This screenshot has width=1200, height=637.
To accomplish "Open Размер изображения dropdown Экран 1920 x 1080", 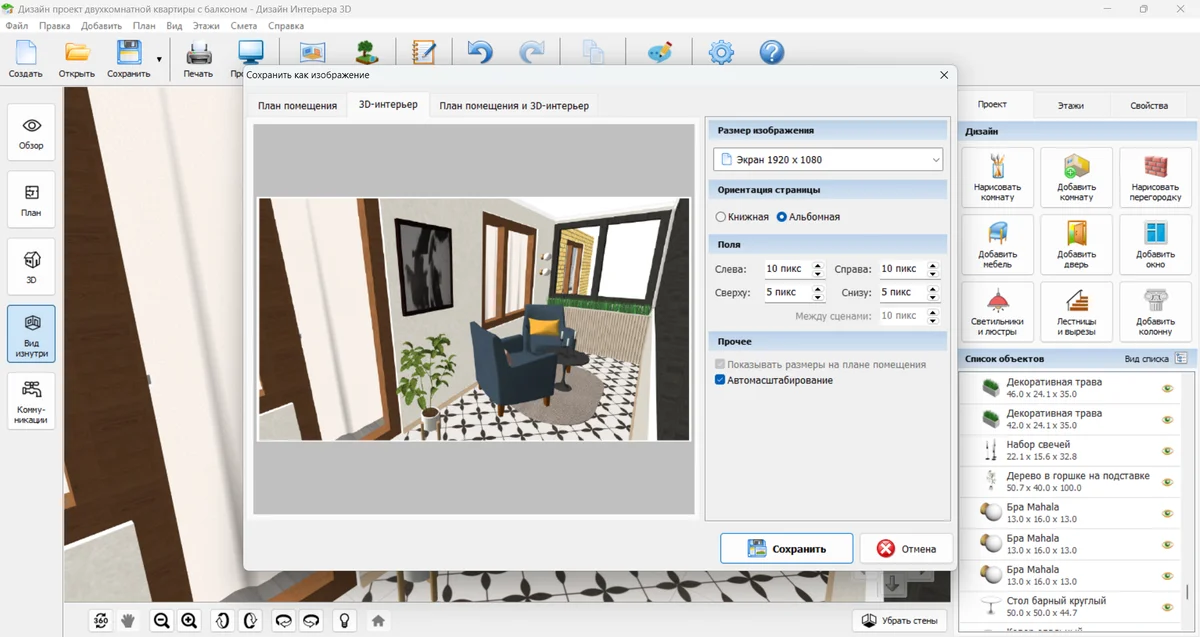I will pyautogui.click(x=828, y=160).
